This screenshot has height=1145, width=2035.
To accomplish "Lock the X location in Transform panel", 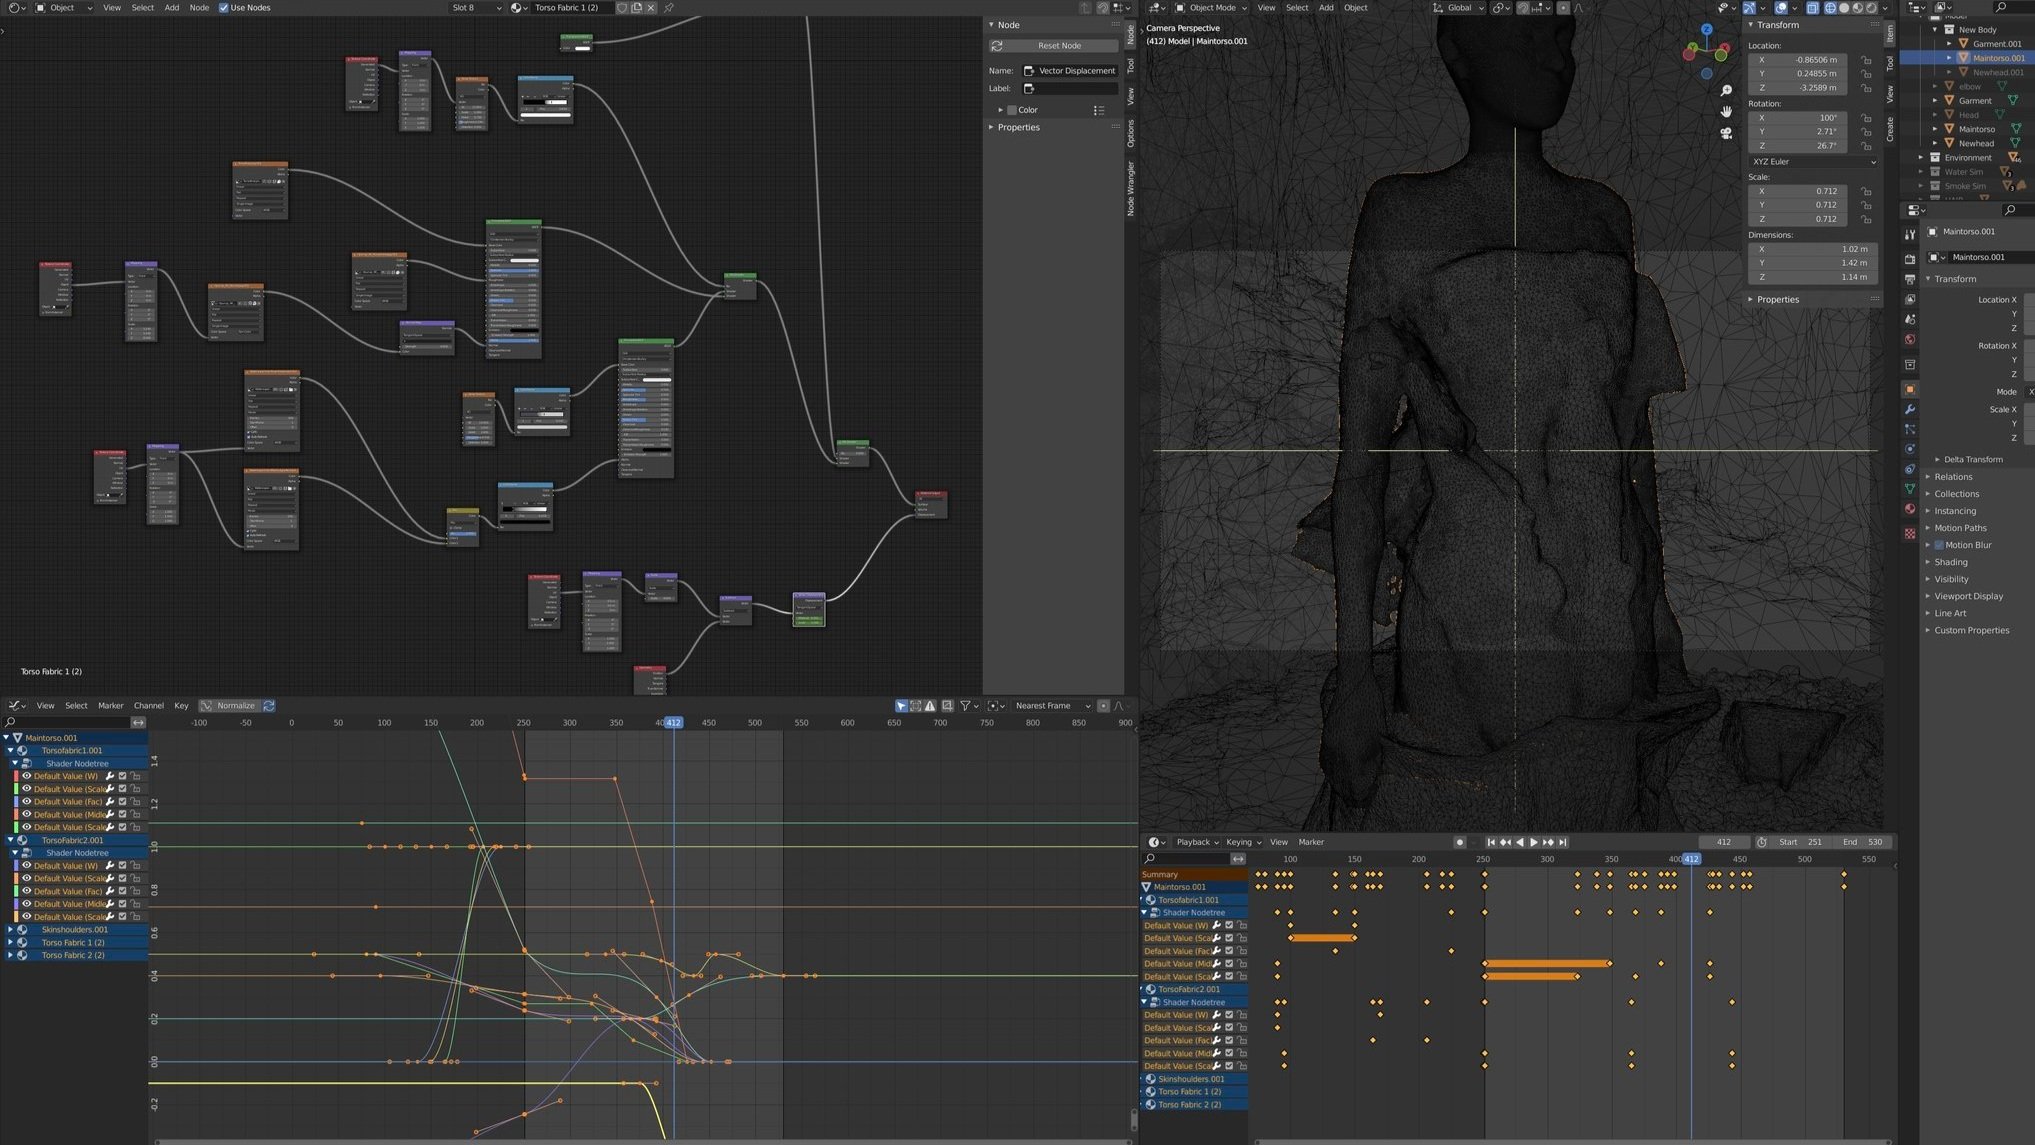I will tap(1866, 60).
